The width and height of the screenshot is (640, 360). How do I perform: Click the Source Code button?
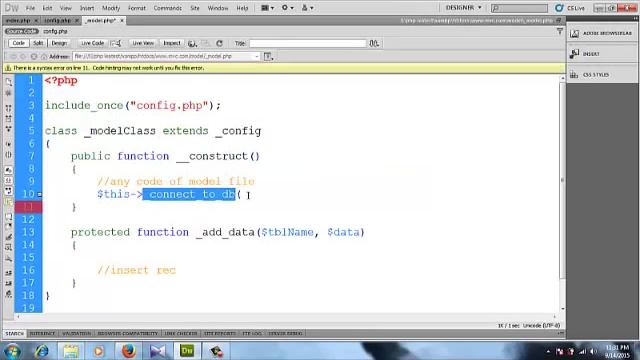(22, 31)
